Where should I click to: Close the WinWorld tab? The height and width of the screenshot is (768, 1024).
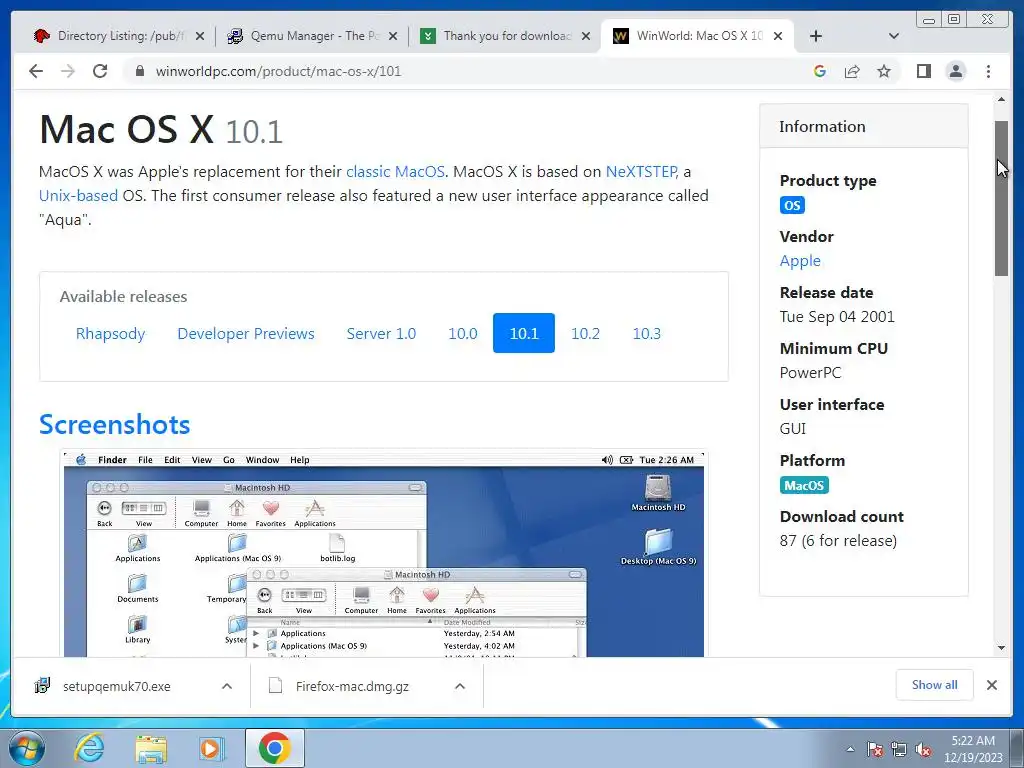click(778, 36)
